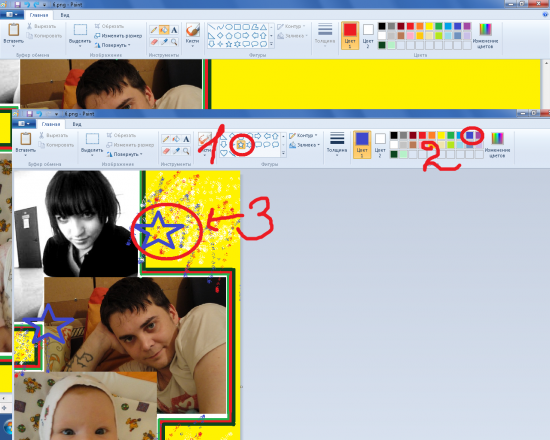The height and width of the screenshot is (440, 550).
Task: Select the Pencil tool in front Paint window
Action: tap(166, 139)
